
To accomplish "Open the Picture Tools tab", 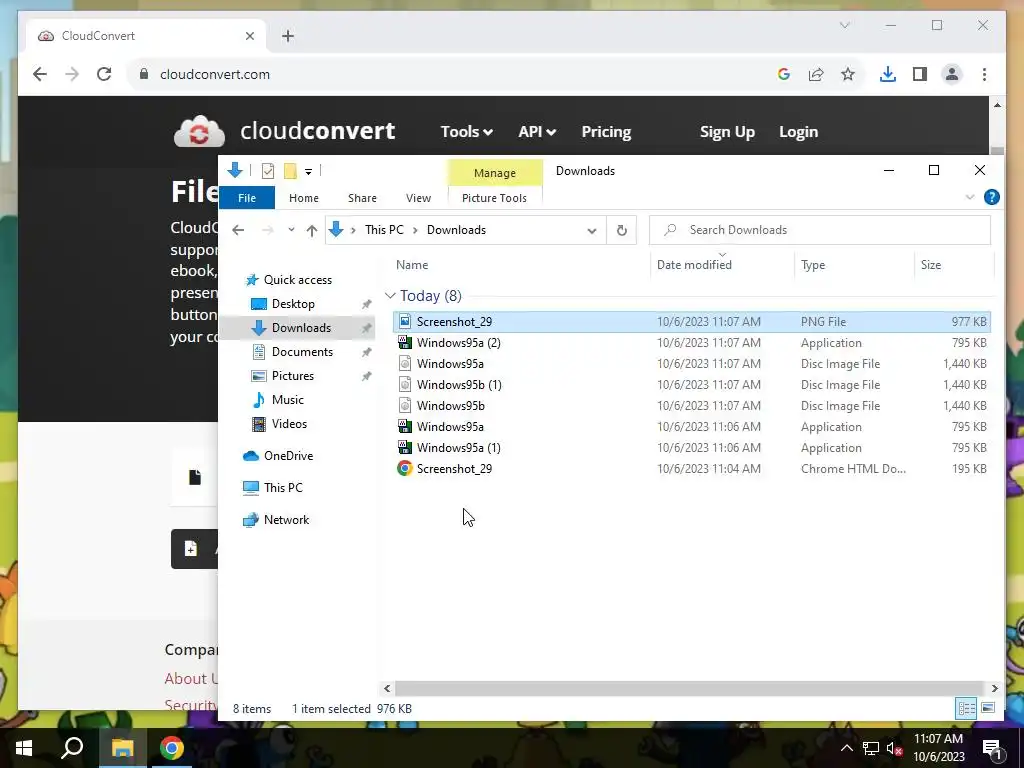I will click(494, 198).
